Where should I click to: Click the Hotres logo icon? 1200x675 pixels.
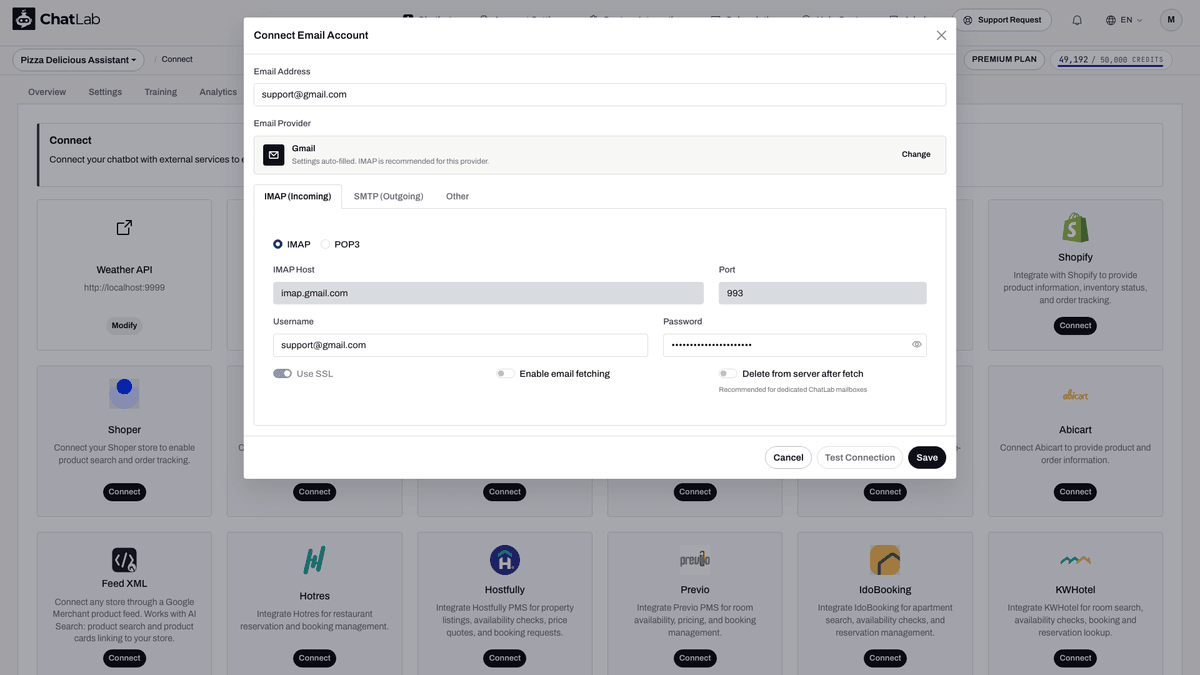click(x=314, y=560)
